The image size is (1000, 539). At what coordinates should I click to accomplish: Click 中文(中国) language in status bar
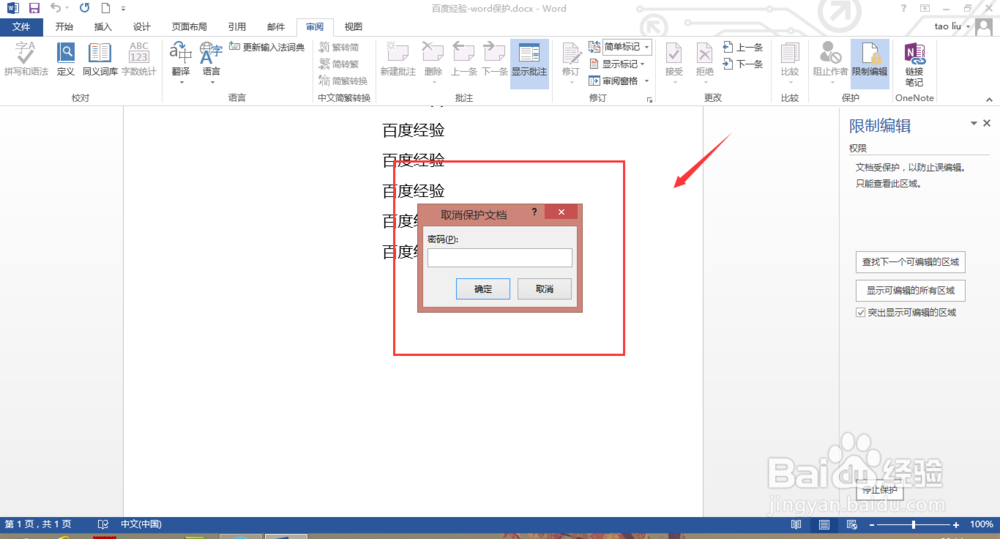(x=141, y=524)
